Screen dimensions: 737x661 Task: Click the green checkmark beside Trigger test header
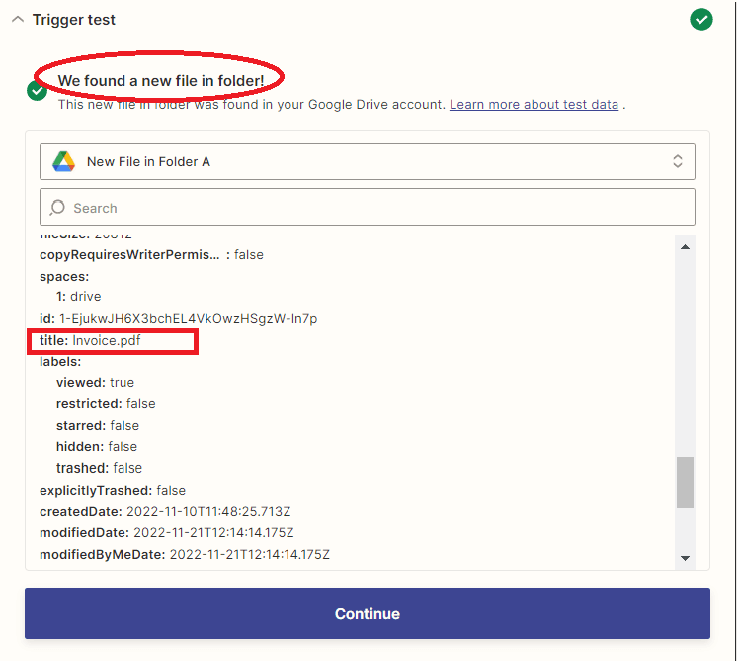[x=701, y=20]
